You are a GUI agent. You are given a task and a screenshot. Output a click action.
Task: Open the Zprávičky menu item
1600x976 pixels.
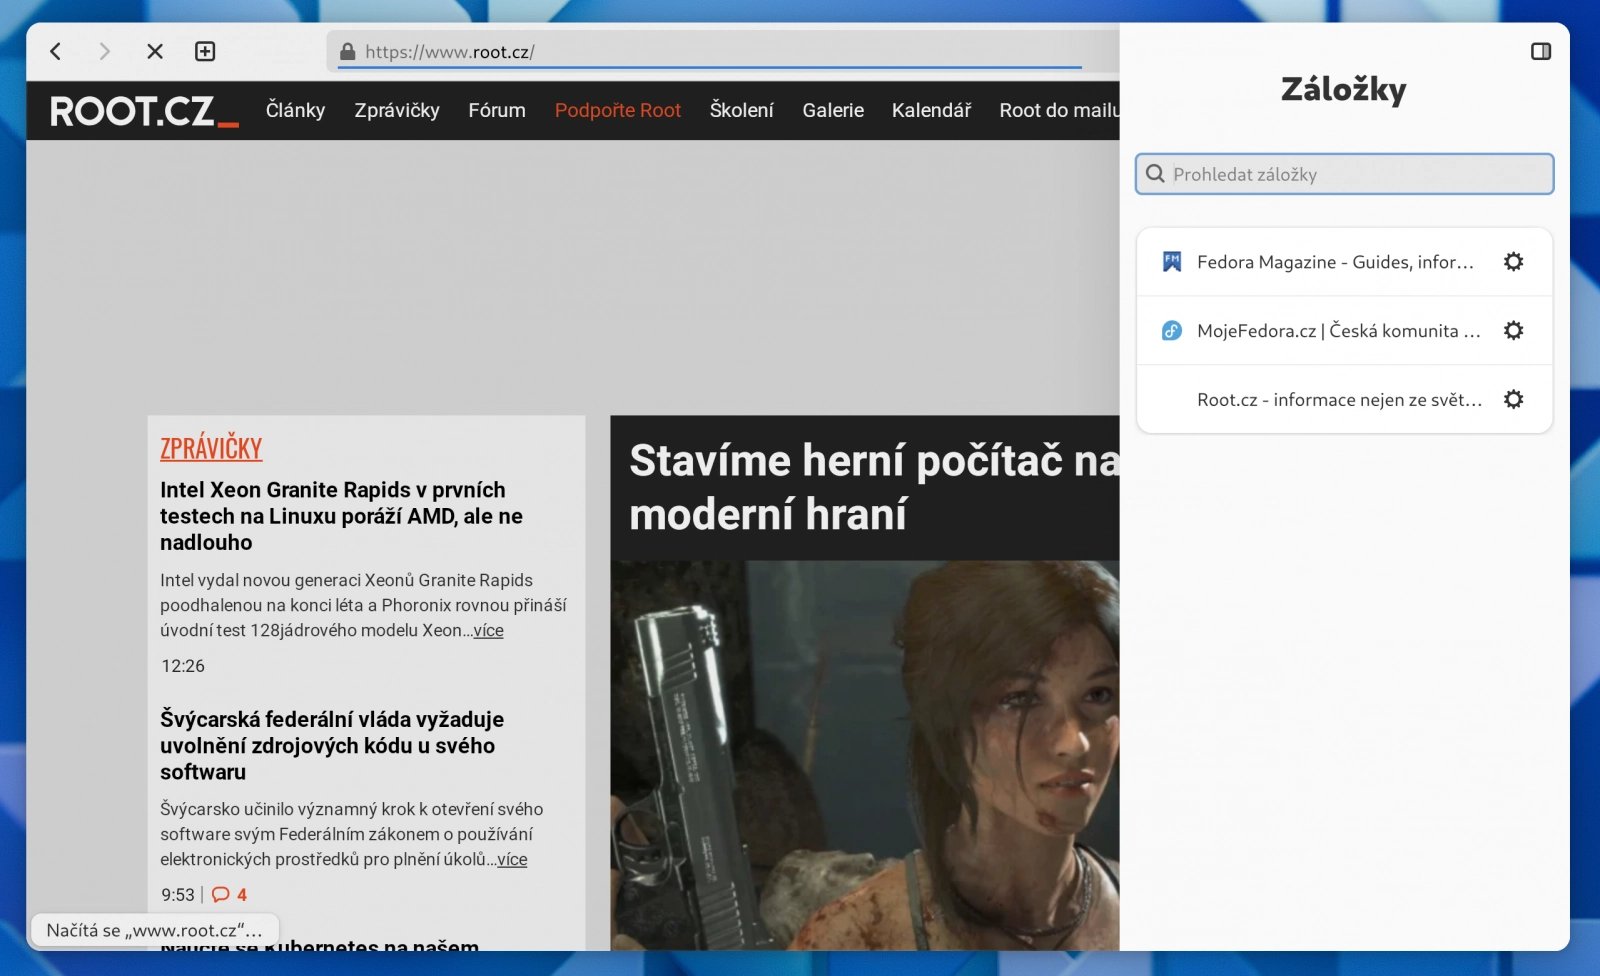point(397,110)
